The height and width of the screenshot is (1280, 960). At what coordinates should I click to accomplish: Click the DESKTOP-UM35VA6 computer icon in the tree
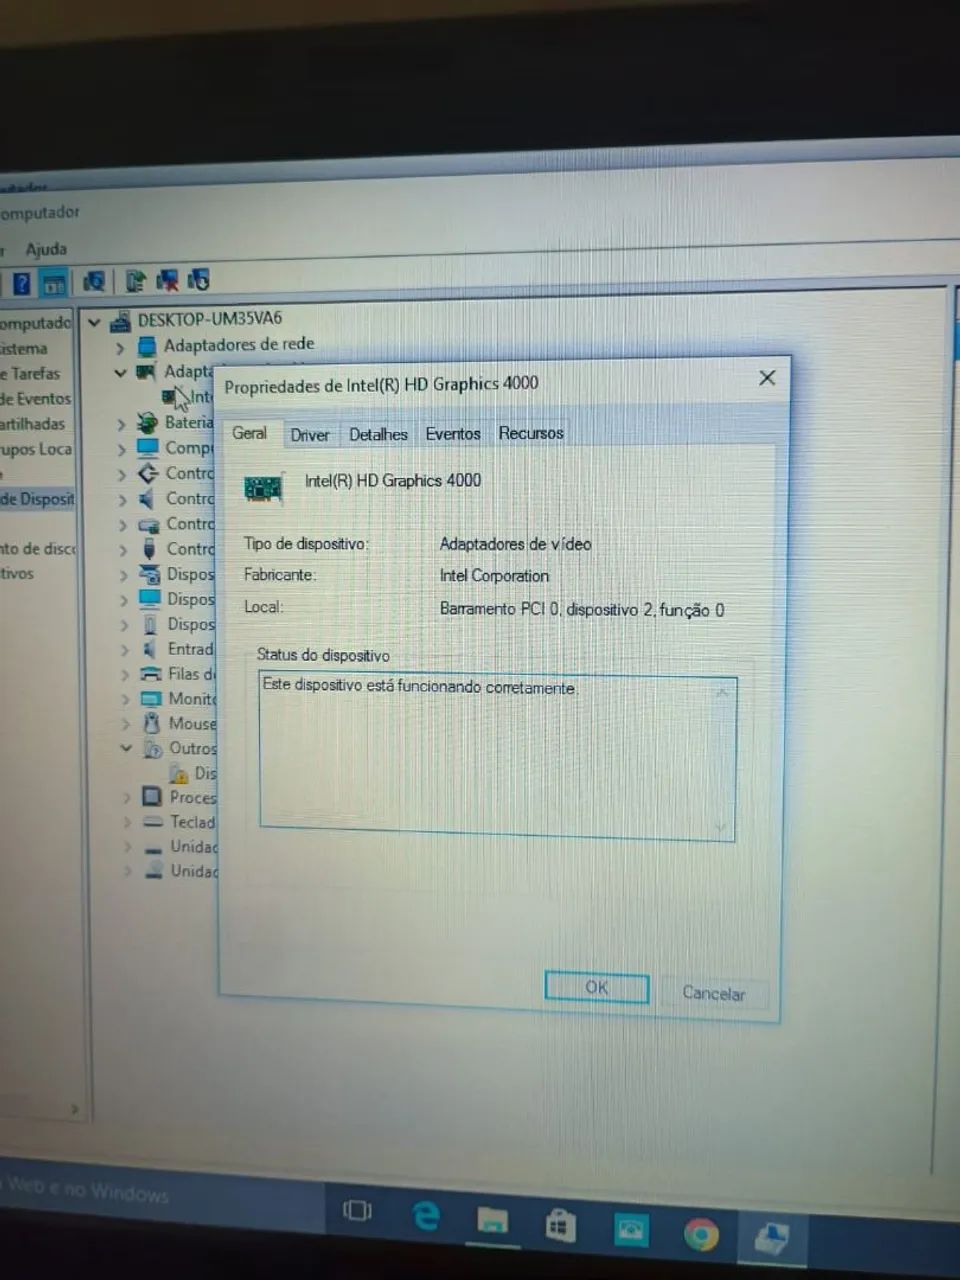[x=120, y=322]
